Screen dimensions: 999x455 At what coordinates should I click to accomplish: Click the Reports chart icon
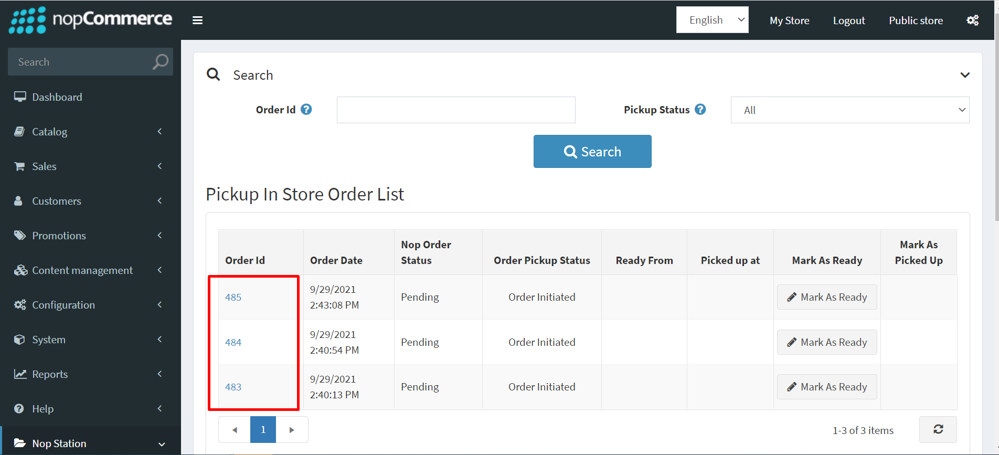coord(20,374)
